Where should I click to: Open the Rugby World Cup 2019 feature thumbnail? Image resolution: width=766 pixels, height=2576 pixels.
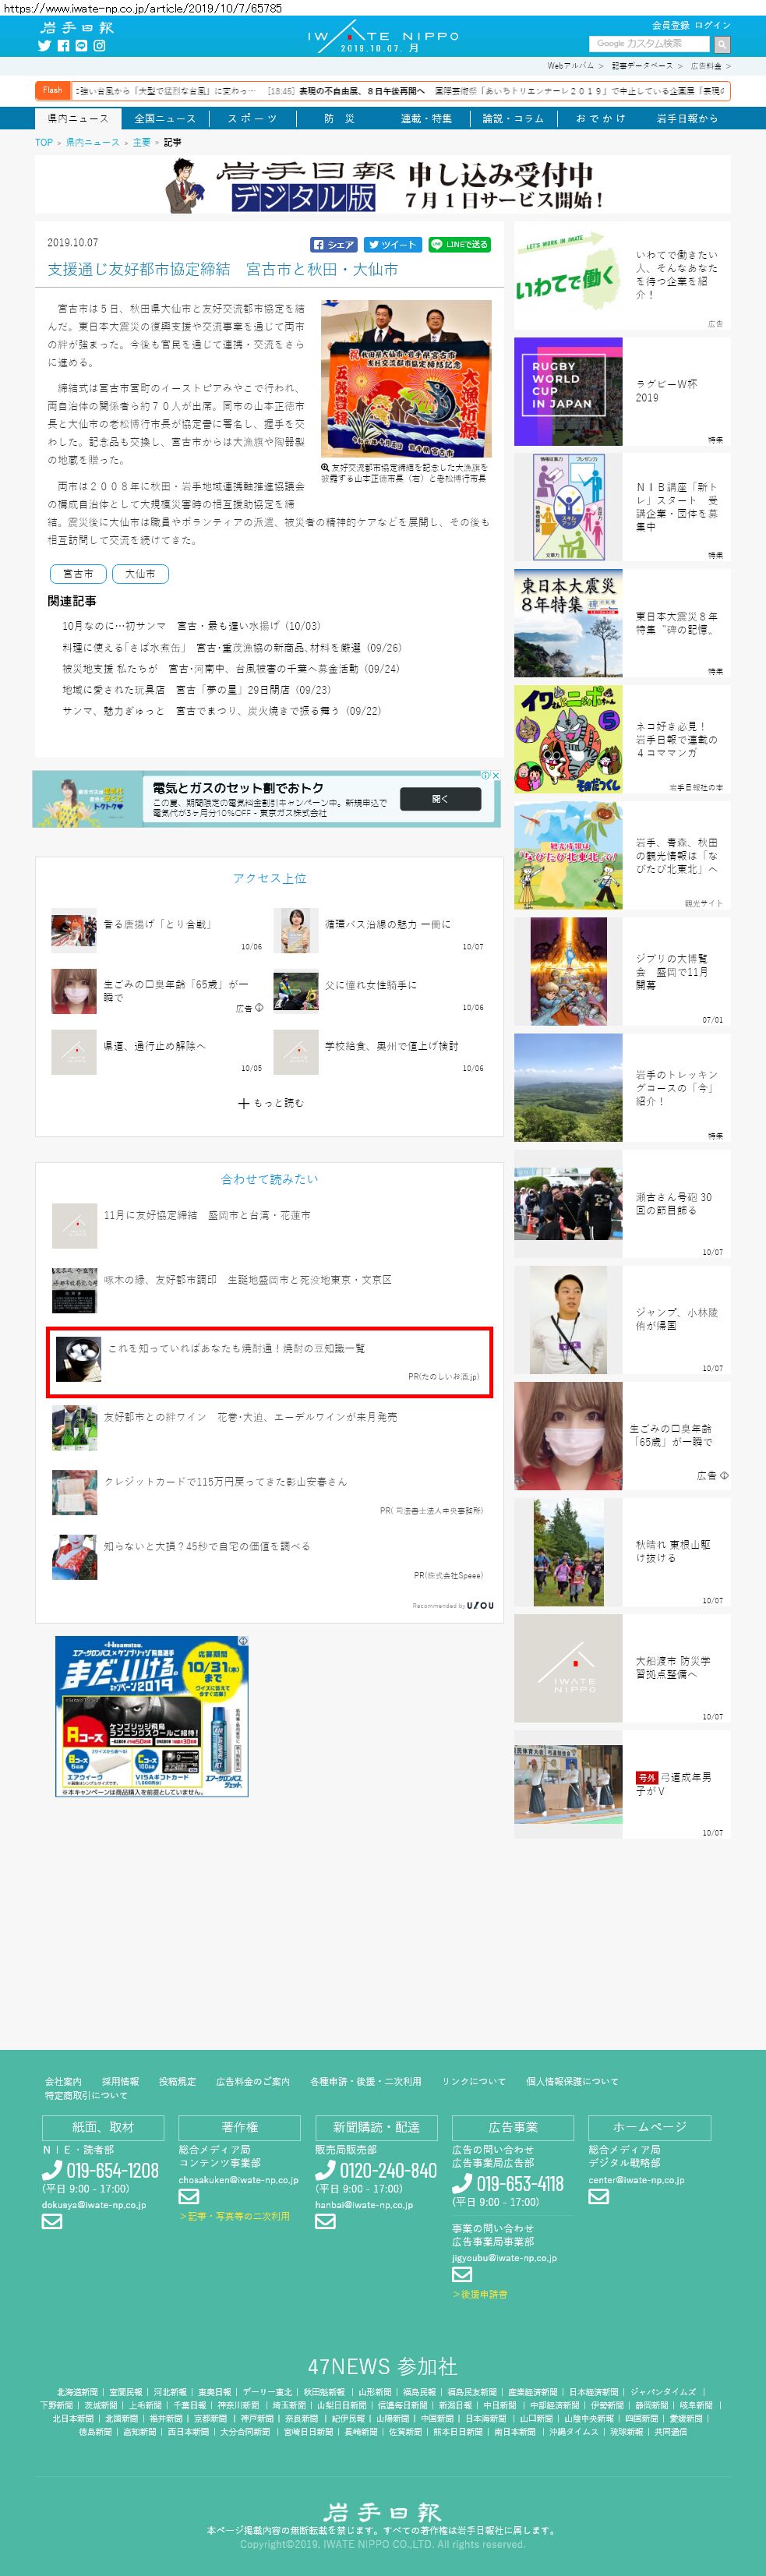pyautogui.click(x=568, y=392)
